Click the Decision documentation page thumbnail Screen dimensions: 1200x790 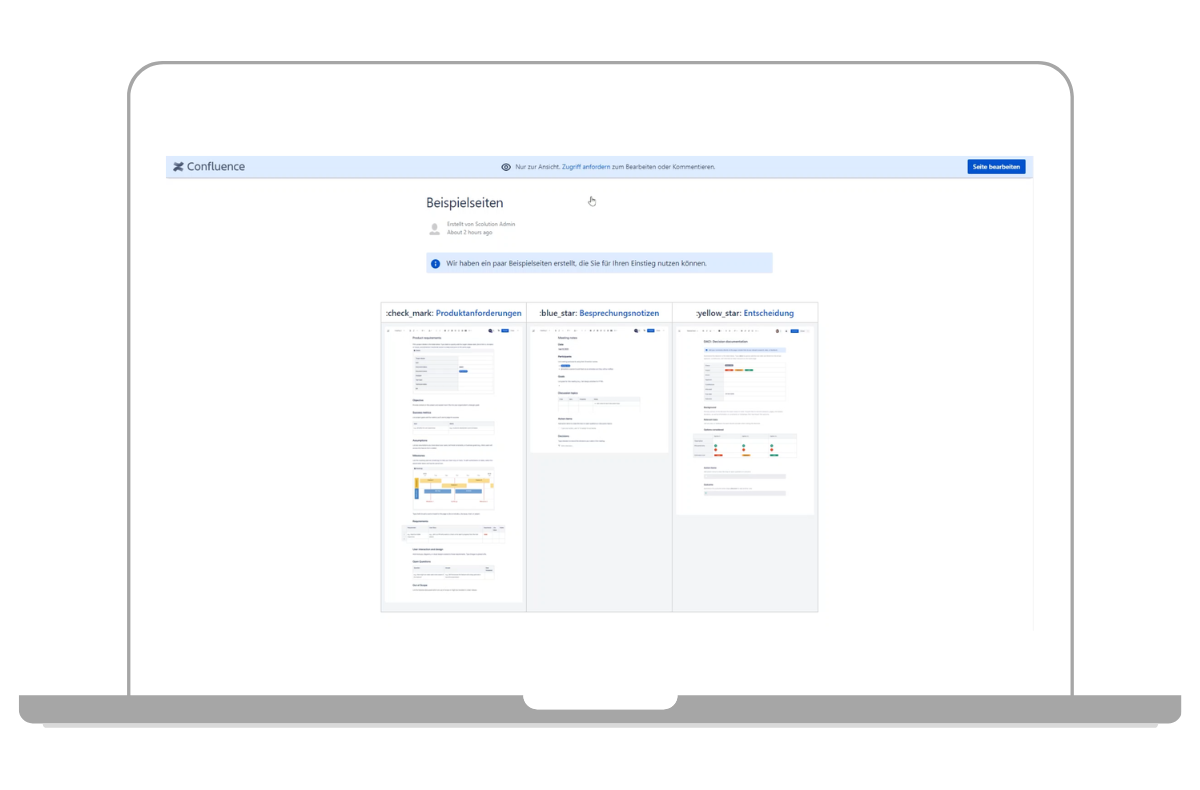(745, 420)
